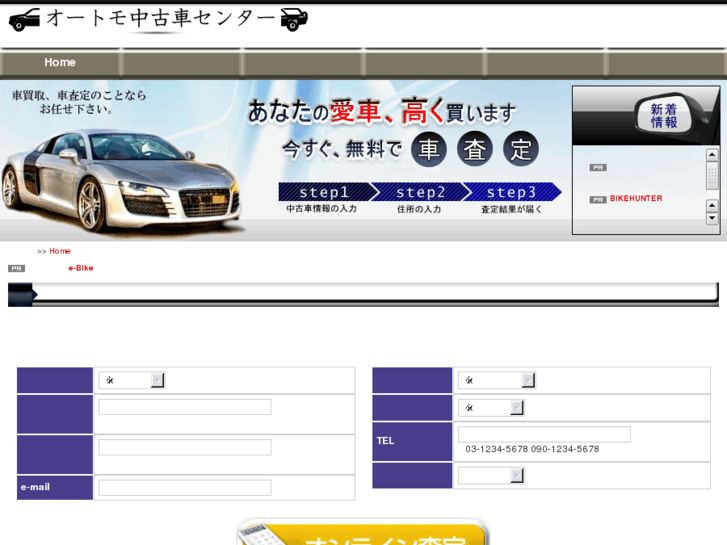Viewport: 727px width, 545px height.
Task: Click the e-mail input field
Action: [x=185, y=488]
